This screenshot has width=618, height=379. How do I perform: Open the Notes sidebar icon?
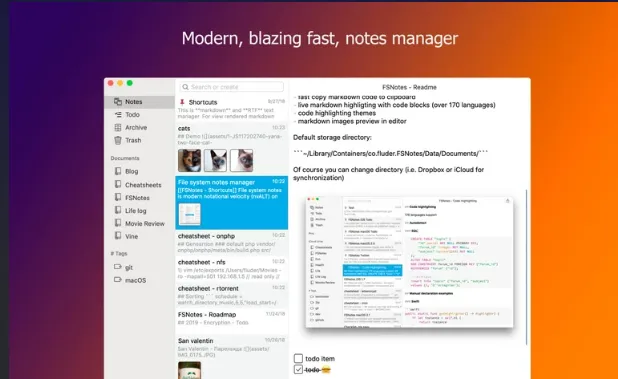(x=118, y=102)
